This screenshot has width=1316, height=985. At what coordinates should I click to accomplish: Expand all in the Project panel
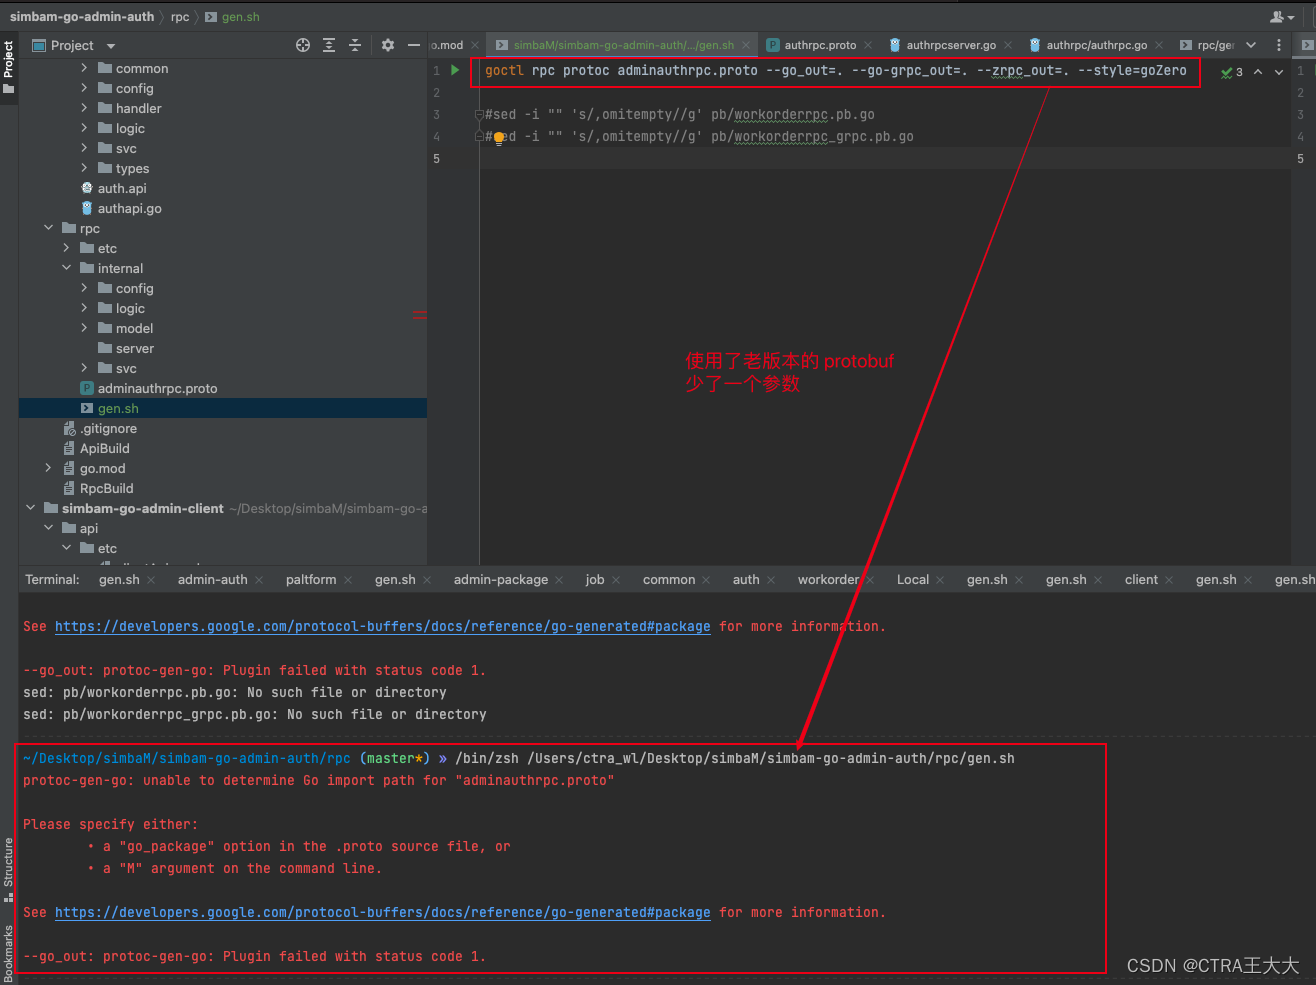[x=329, y=45]
